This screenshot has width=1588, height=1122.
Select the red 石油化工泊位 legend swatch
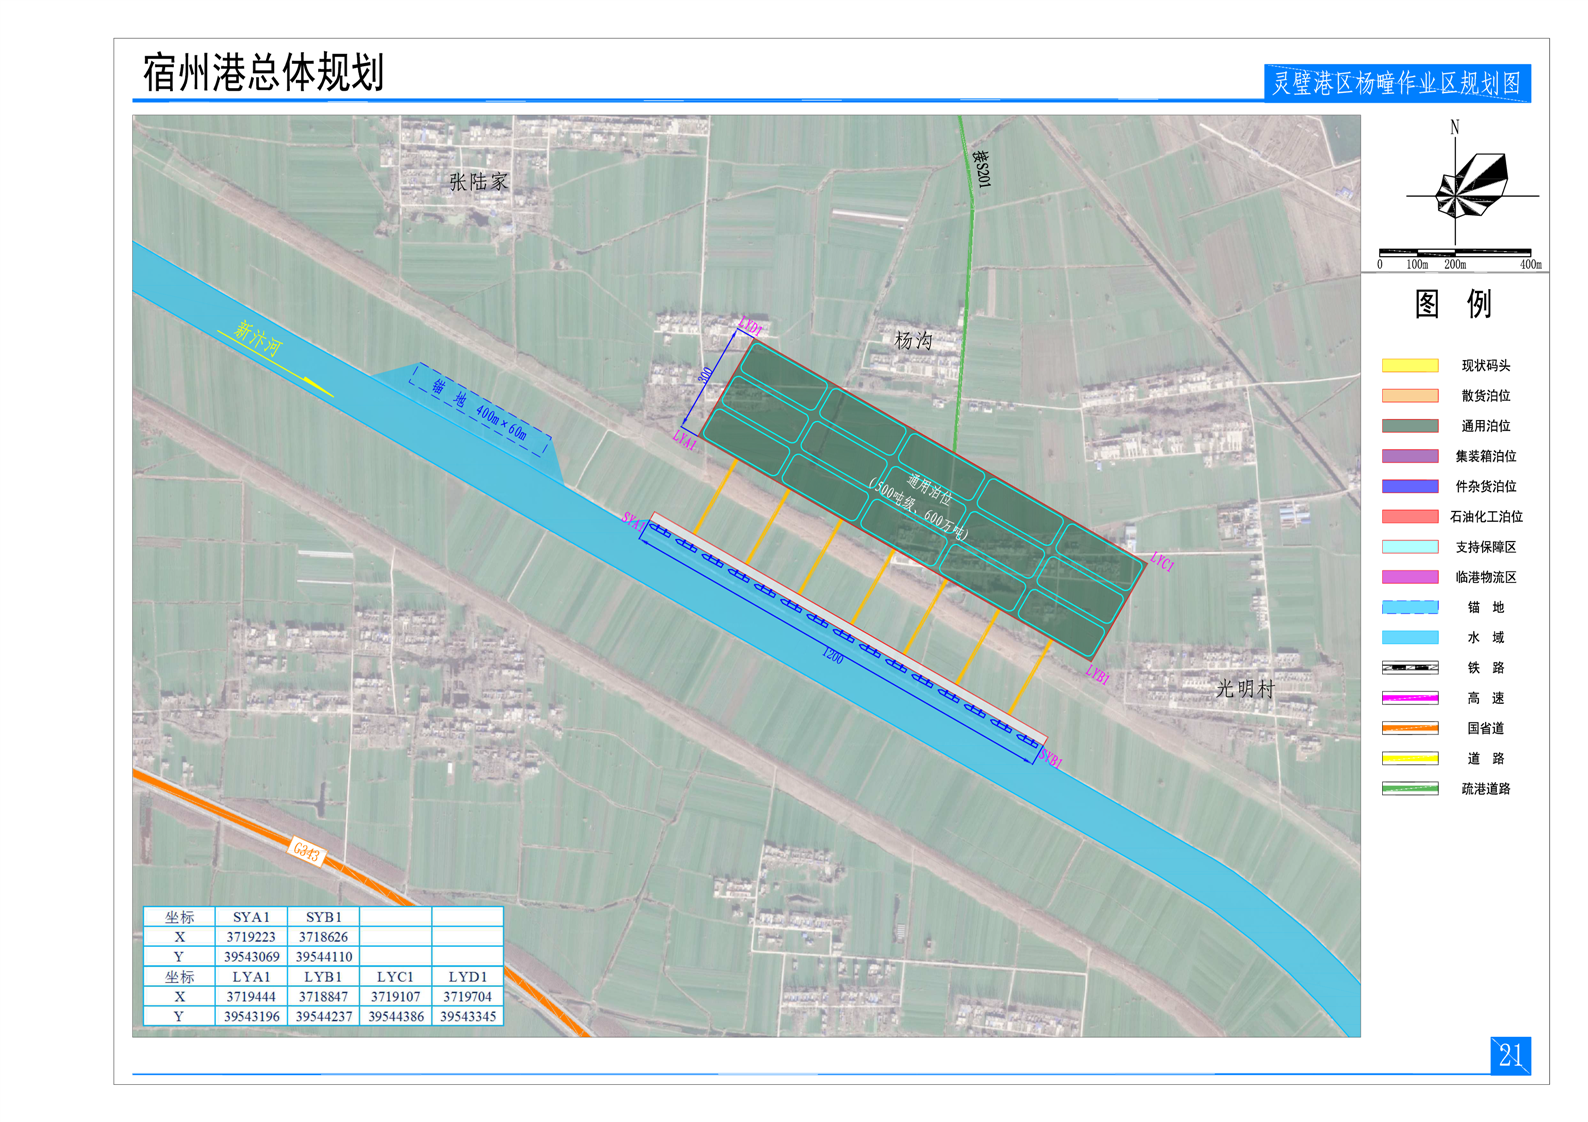click(1409, 517)
